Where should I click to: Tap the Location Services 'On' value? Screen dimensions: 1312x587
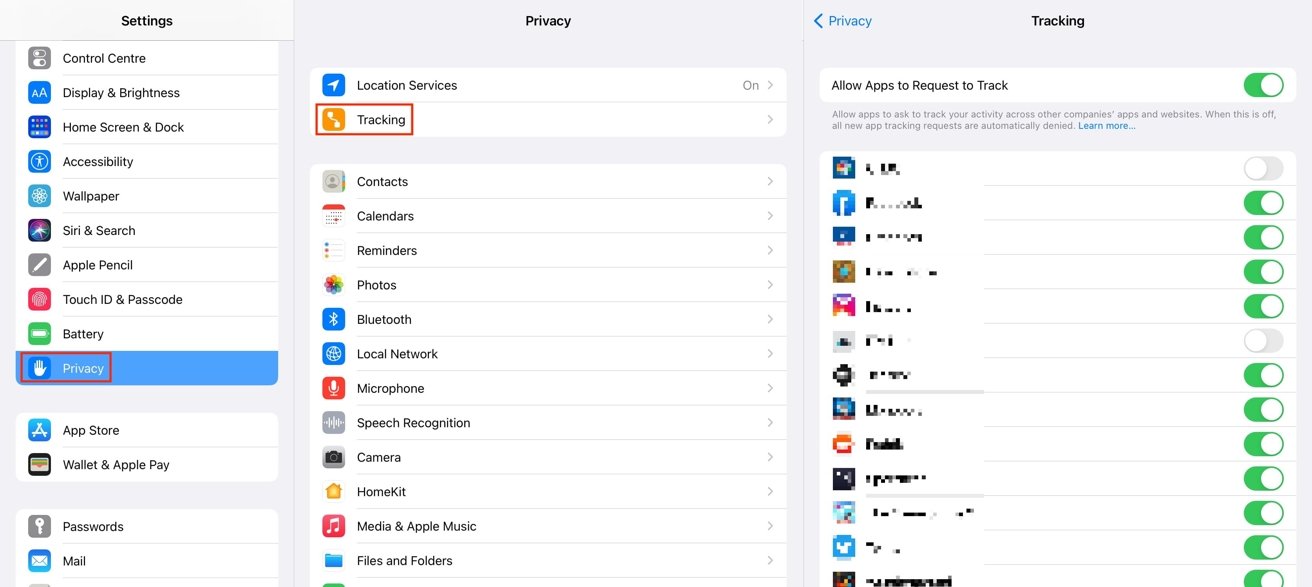click(751, 85)
